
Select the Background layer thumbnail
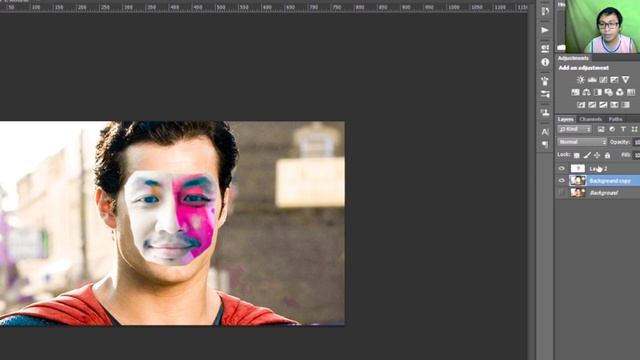(x=578, y=193)
